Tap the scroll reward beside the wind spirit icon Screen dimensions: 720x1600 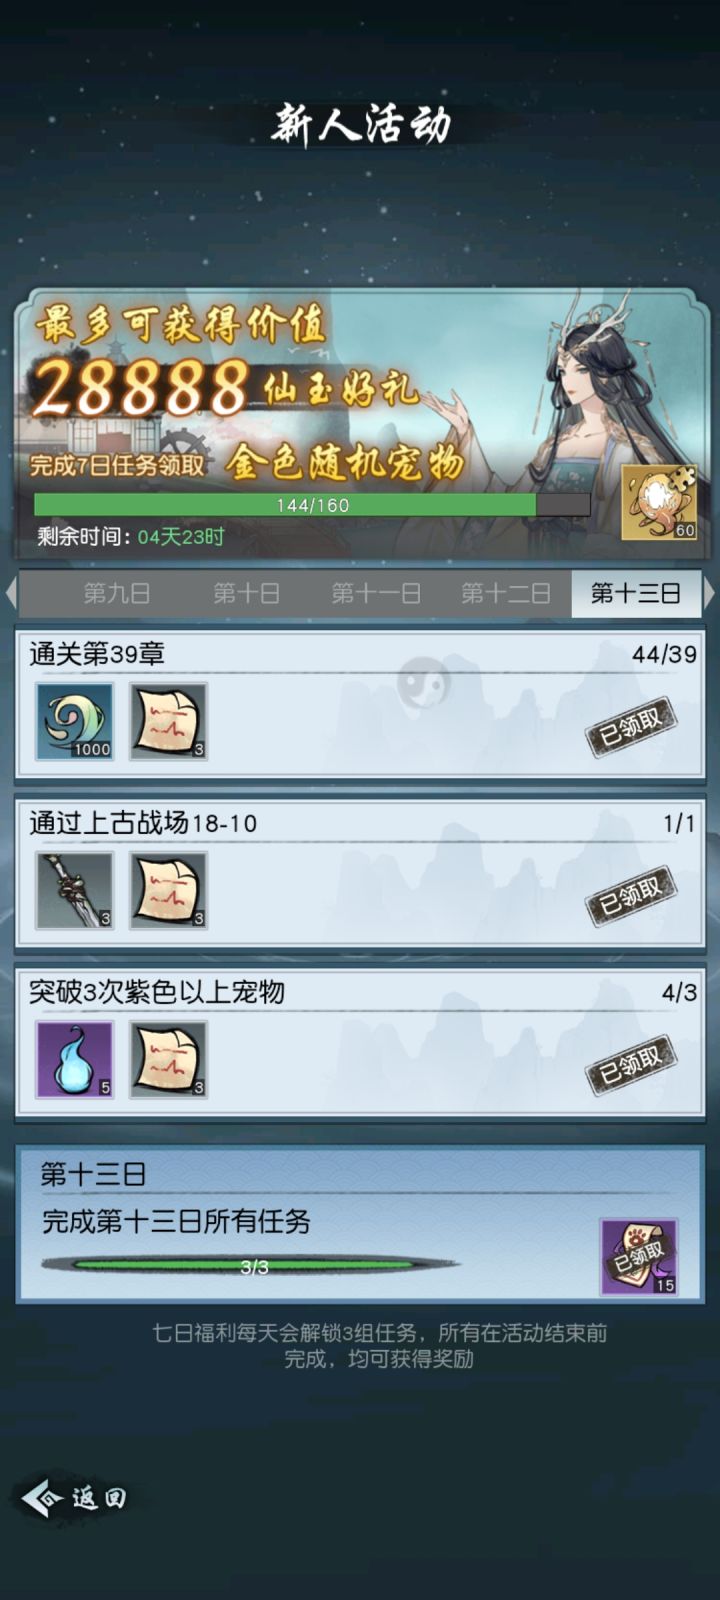point(169,721)
